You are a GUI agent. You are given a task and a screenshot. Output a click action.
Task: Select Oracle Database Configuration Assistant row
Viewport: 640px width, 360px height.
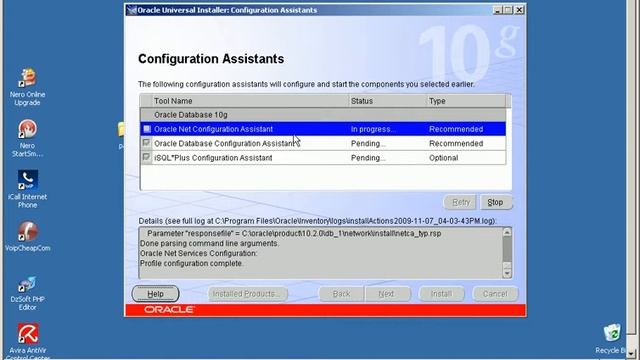(323, 143)
